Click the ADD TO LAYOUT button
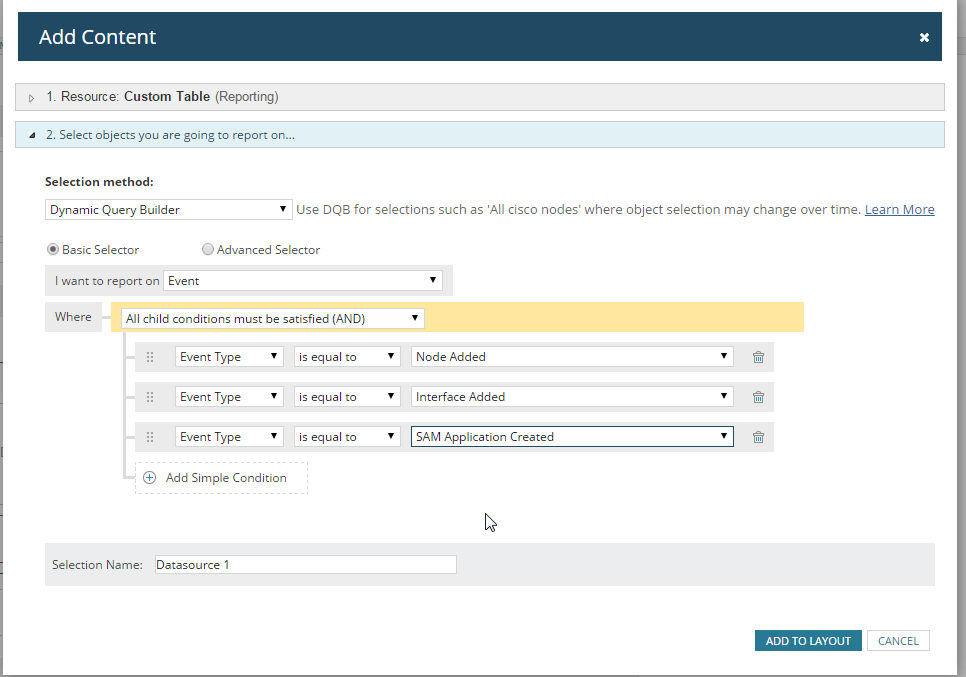Screen dimensions: 966x677 (x=808, y=641)
